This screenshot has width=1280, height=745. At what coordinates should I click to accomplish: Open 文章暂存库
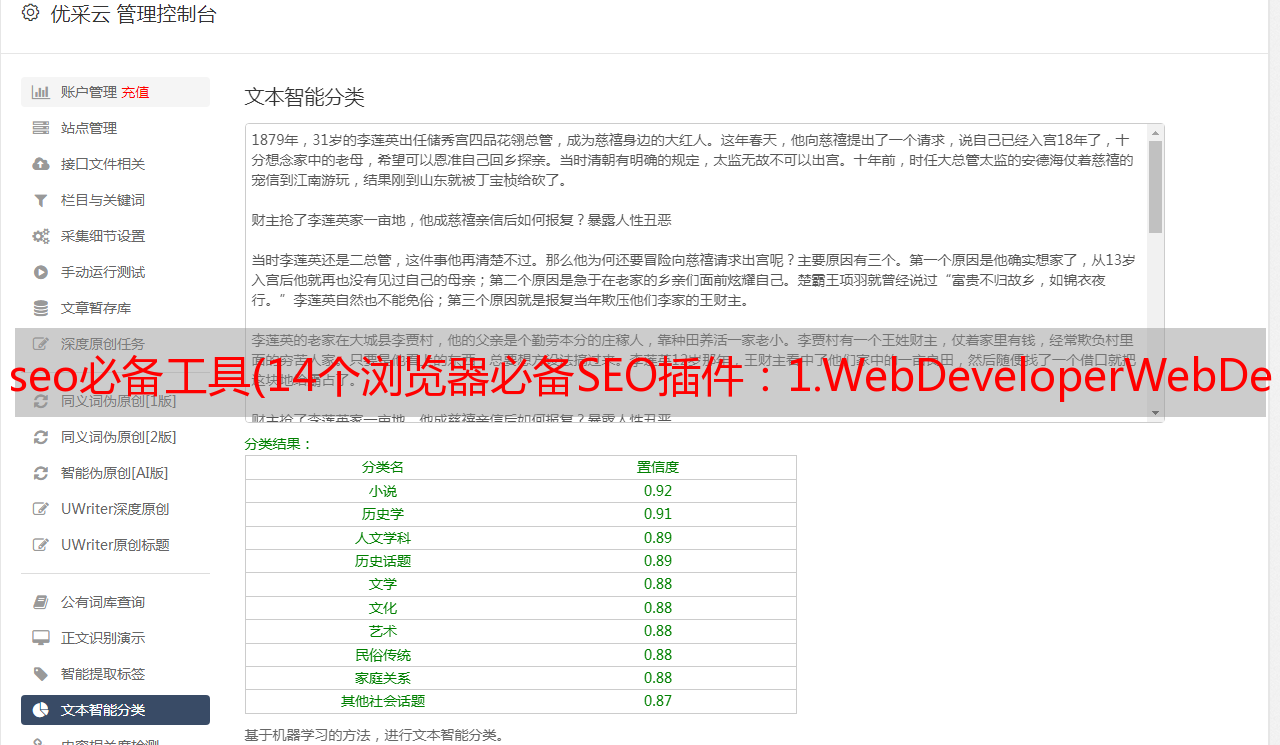click(x=115, y=308)
